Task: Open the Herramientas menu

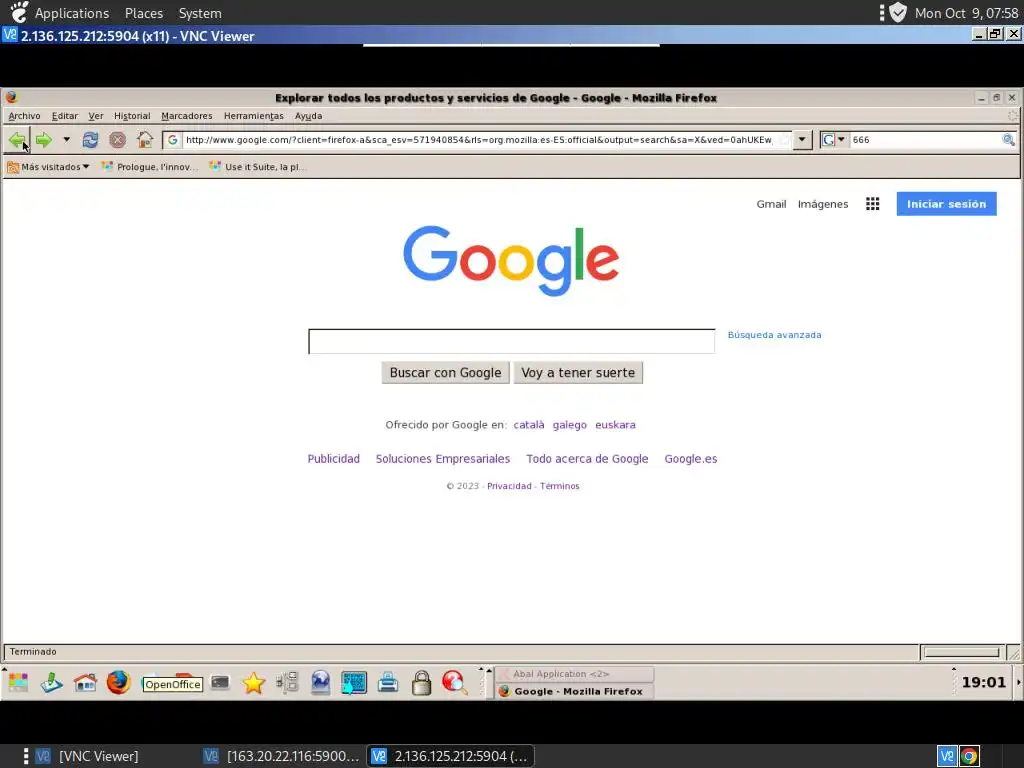Action: 253,116
